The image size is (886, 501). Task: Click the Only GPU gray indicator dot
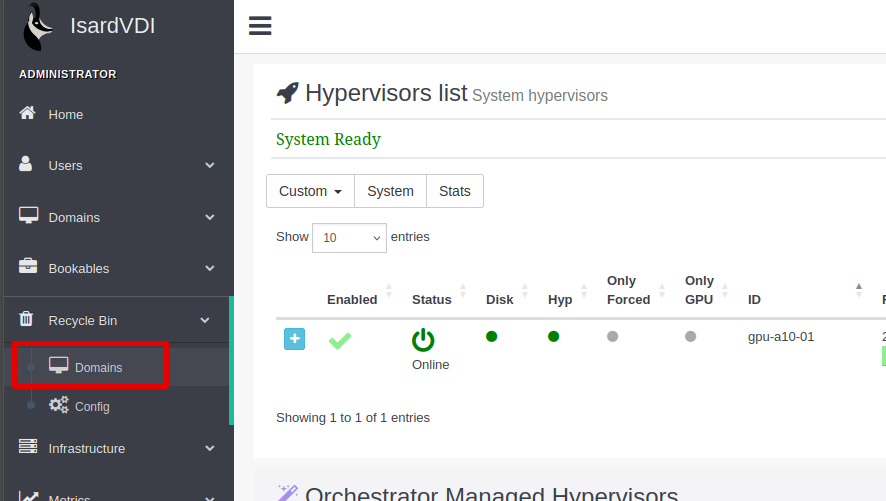[x=690, y=337]
